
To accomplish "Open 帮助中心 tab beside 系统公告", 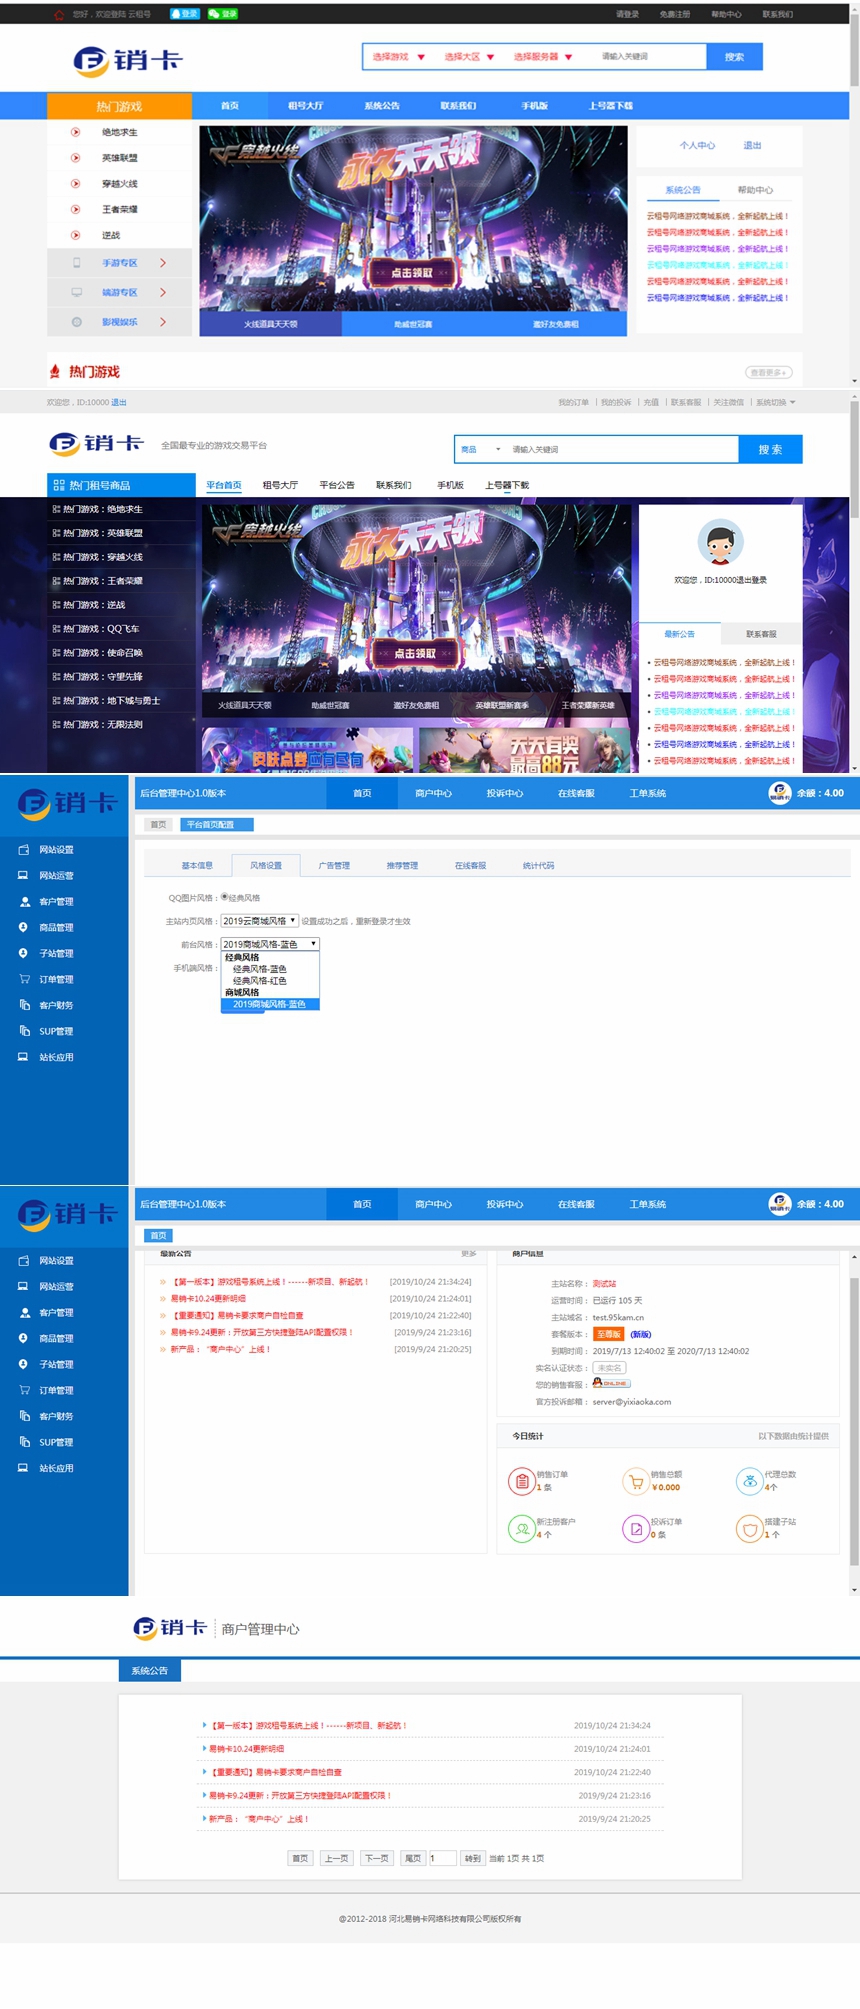I will (755, 190).
